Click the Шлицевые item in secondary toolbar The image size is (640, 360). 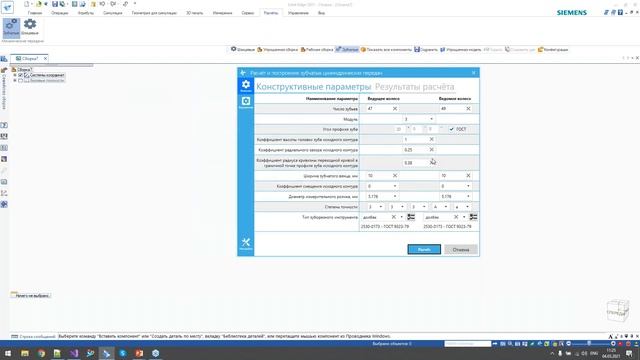(x=243, y=50)
